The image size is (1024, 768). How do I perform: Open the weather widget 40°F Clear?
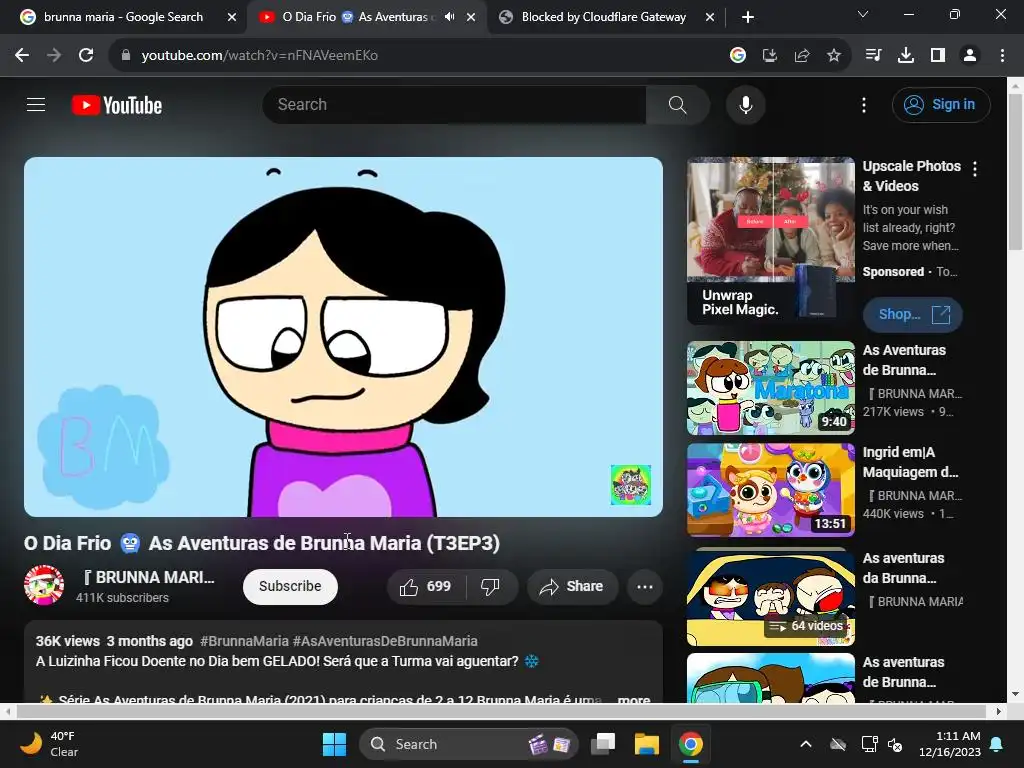click(49, 744)
